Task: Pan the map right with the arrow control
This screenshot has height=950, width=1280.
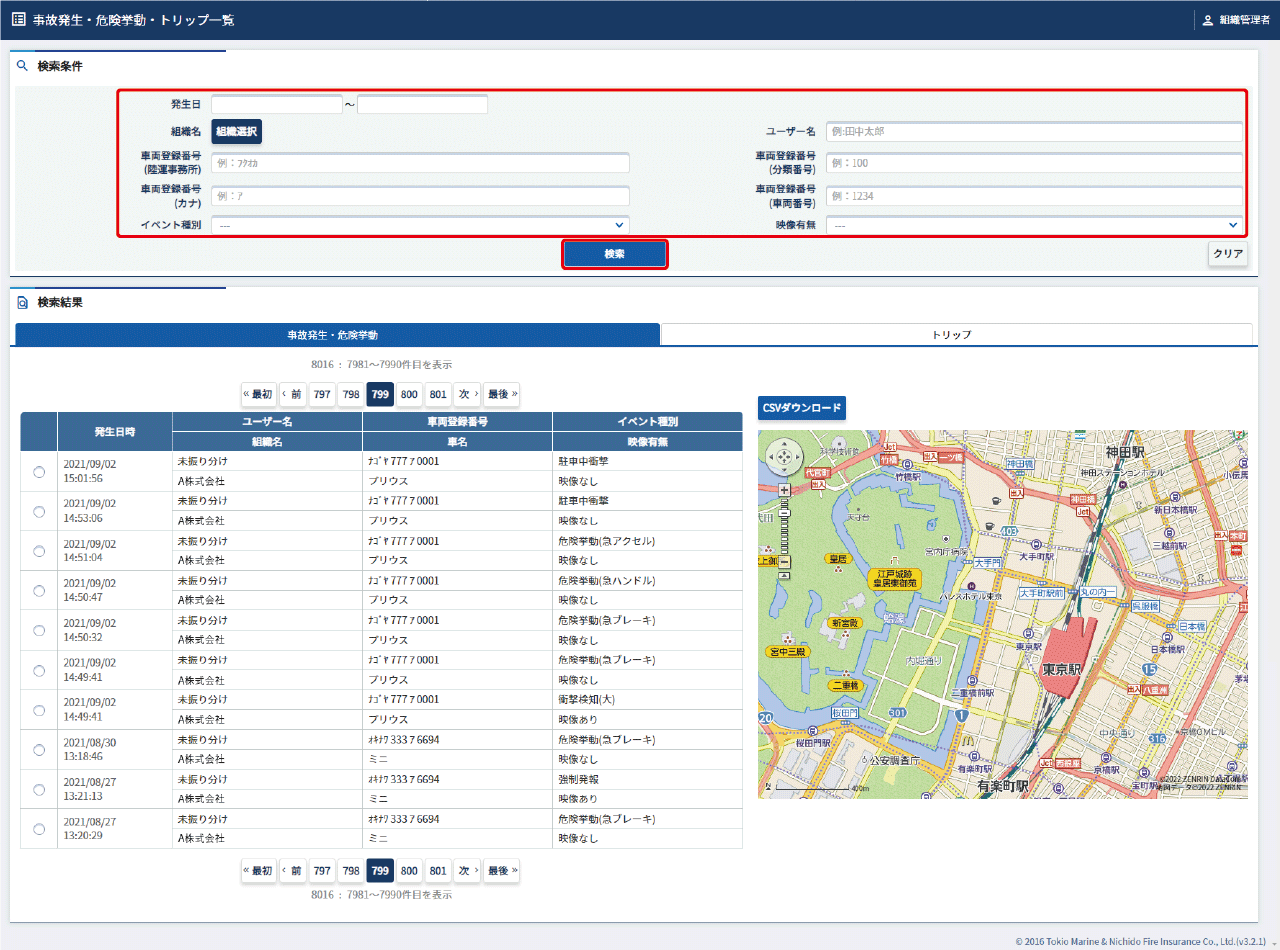Action: pos(796,458)
